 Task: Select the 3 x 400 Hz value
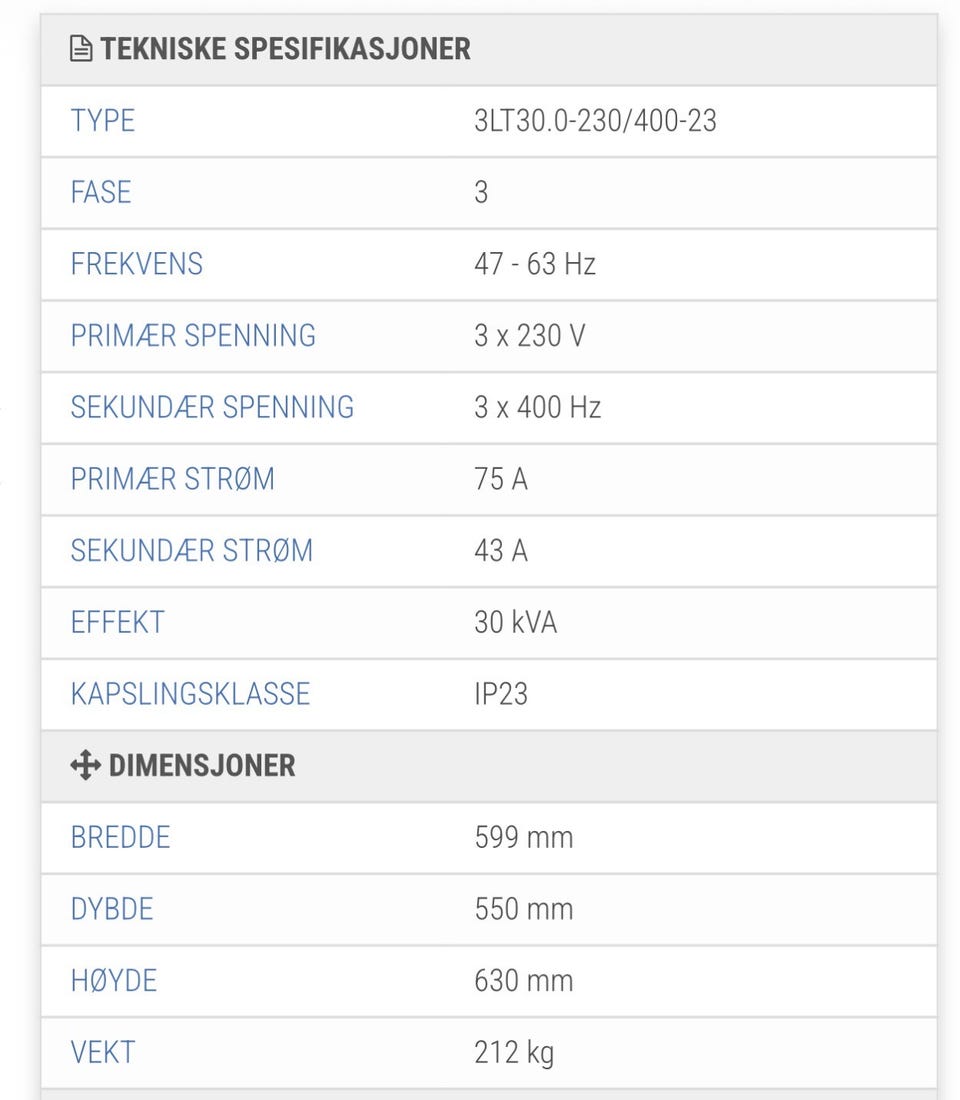pyautogui.click(x=538, y=408)
